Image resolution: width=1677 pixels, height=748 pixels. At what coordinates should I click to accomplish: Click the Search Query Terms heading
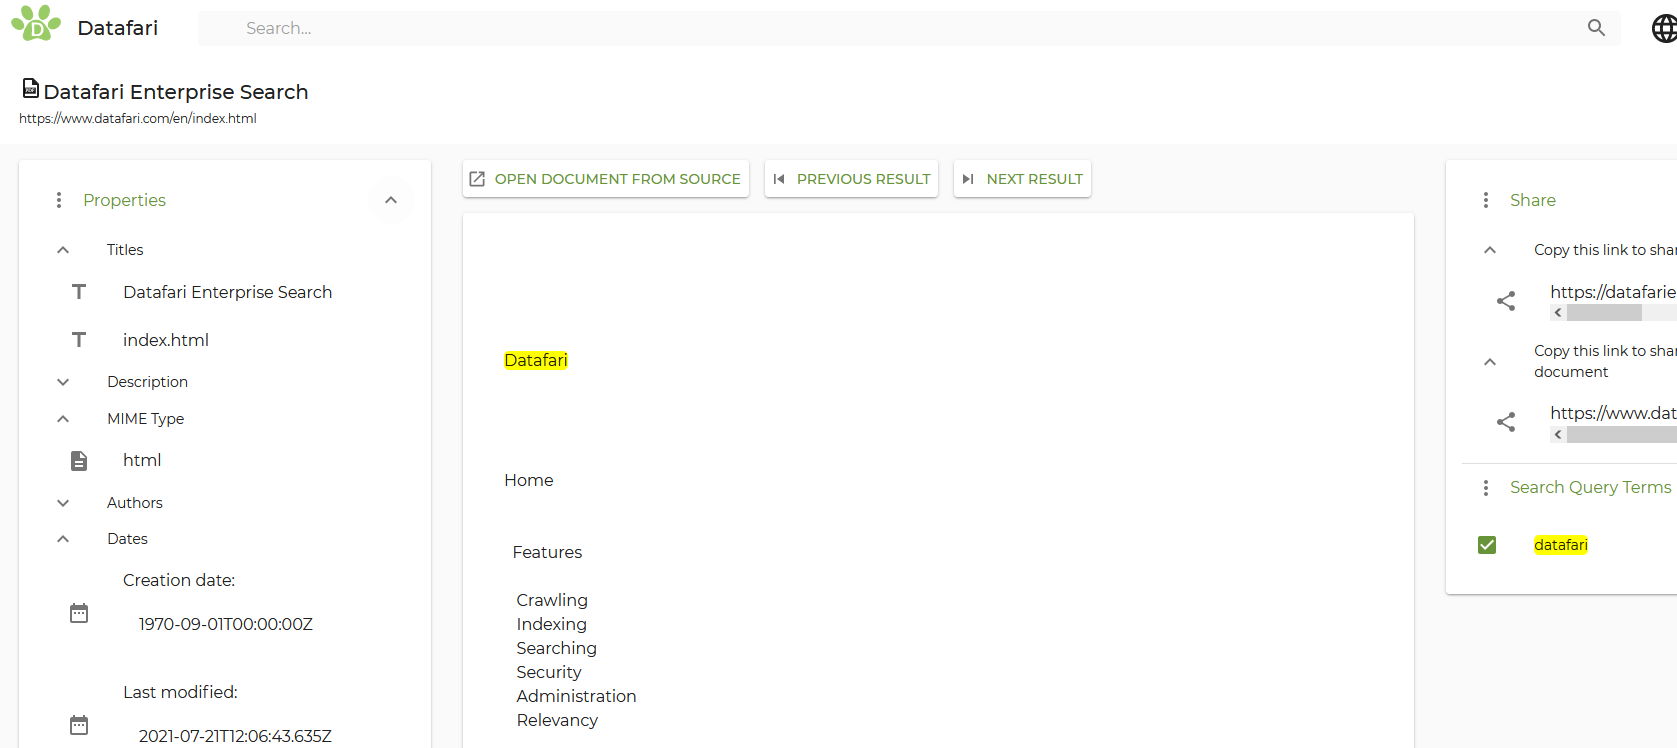tap(1590, 487)
